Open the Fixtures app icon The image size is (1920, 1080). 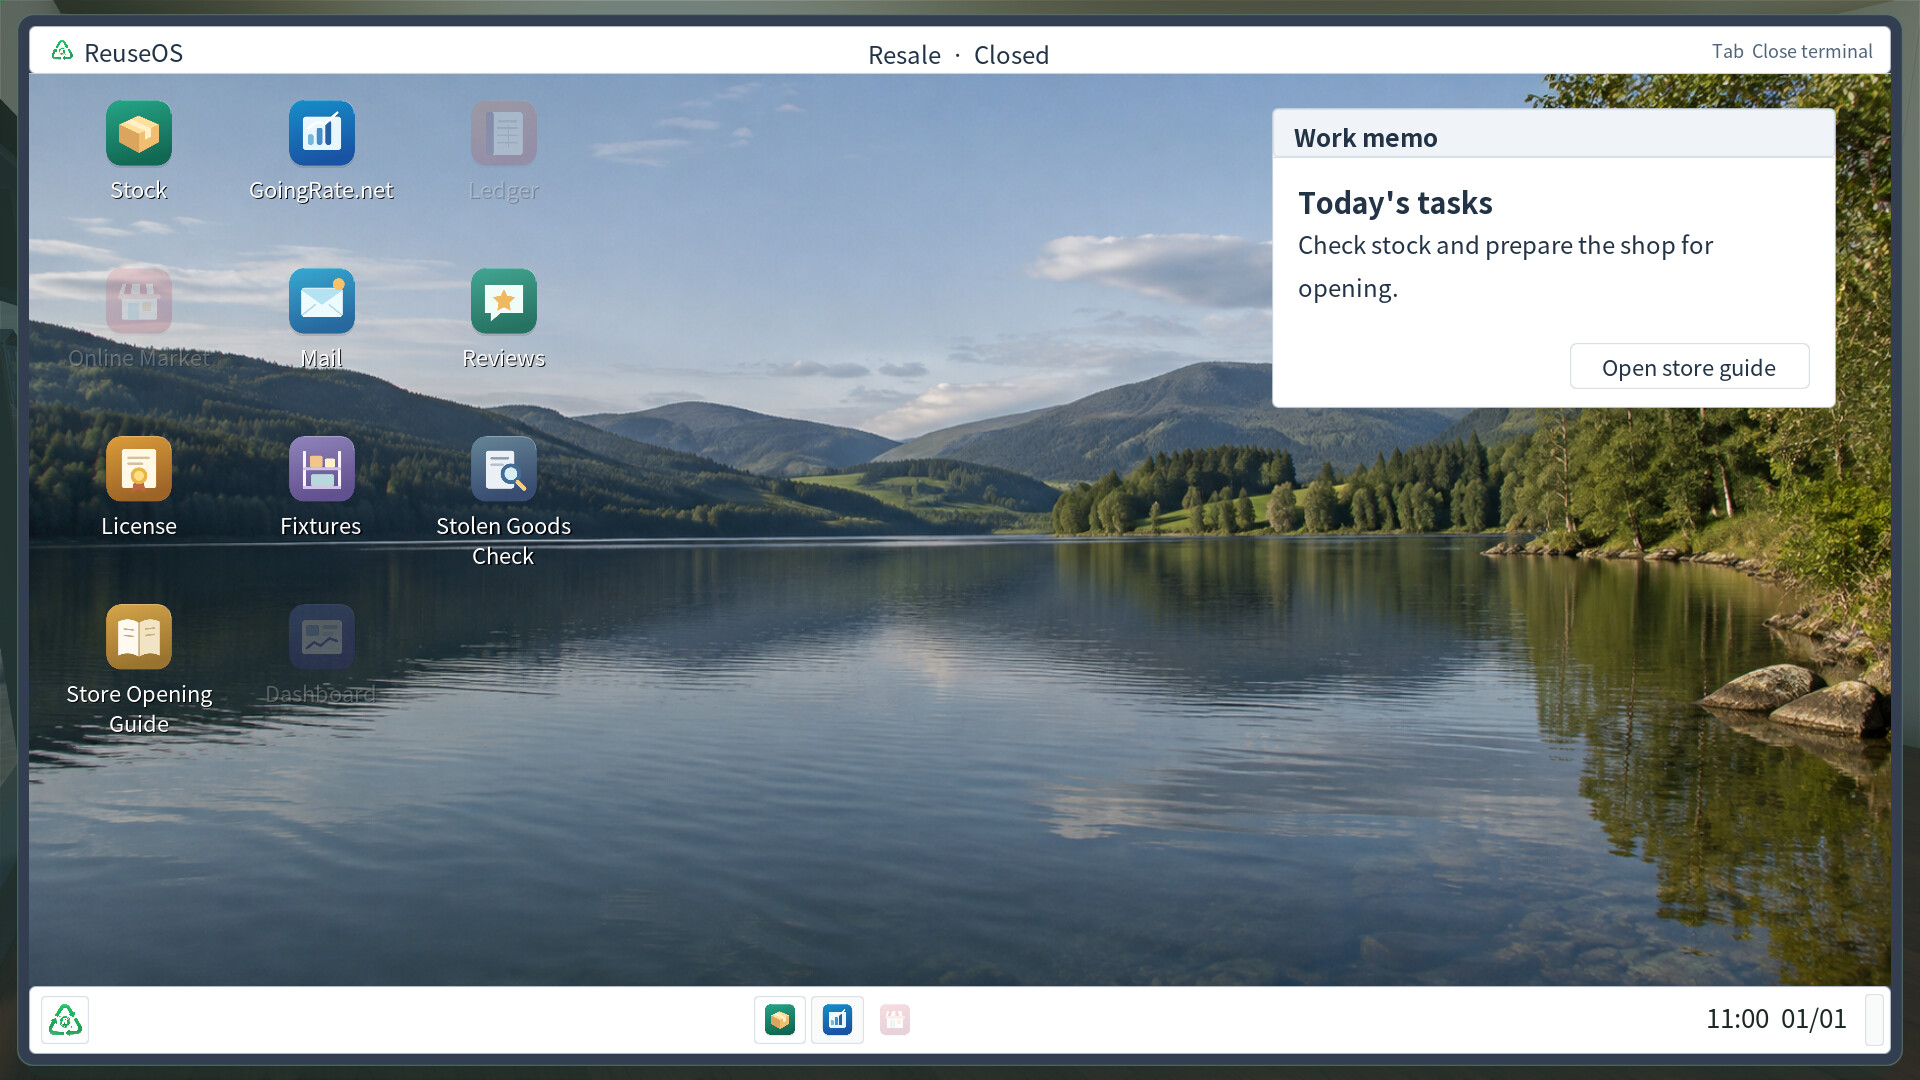321,470
